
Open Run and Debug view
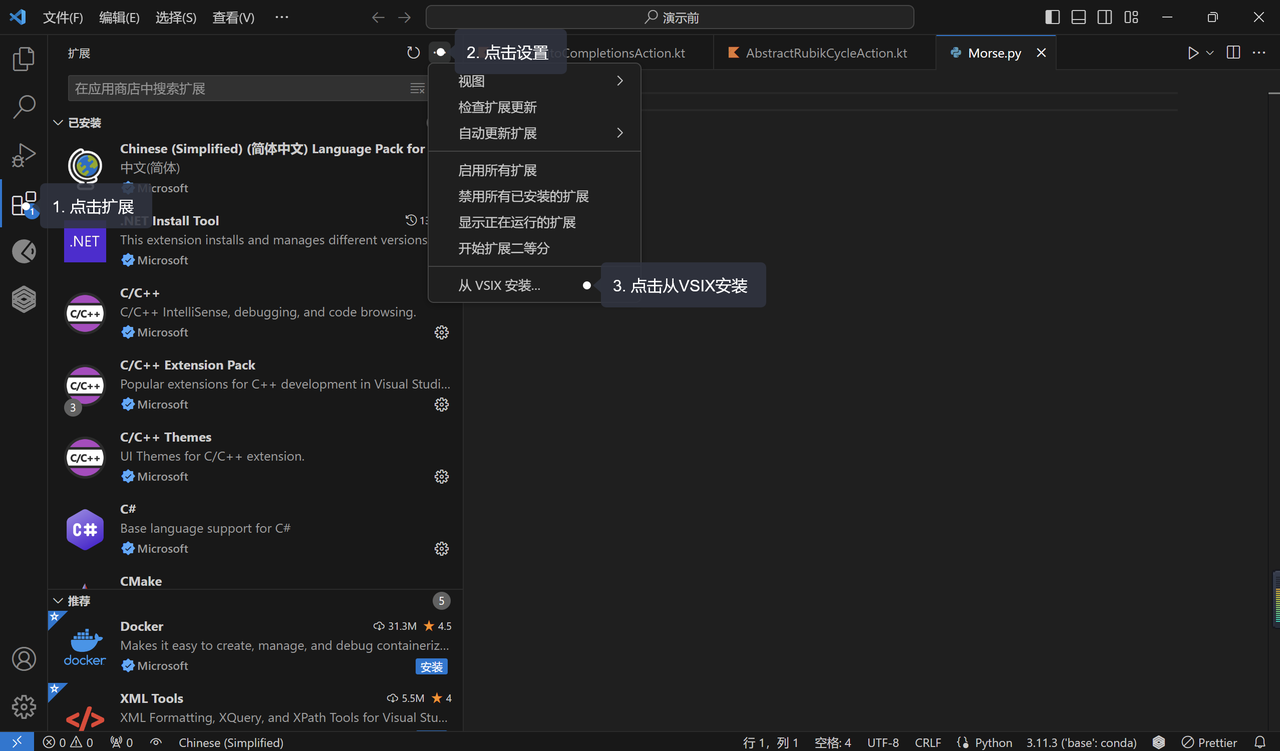pos(24,155)
